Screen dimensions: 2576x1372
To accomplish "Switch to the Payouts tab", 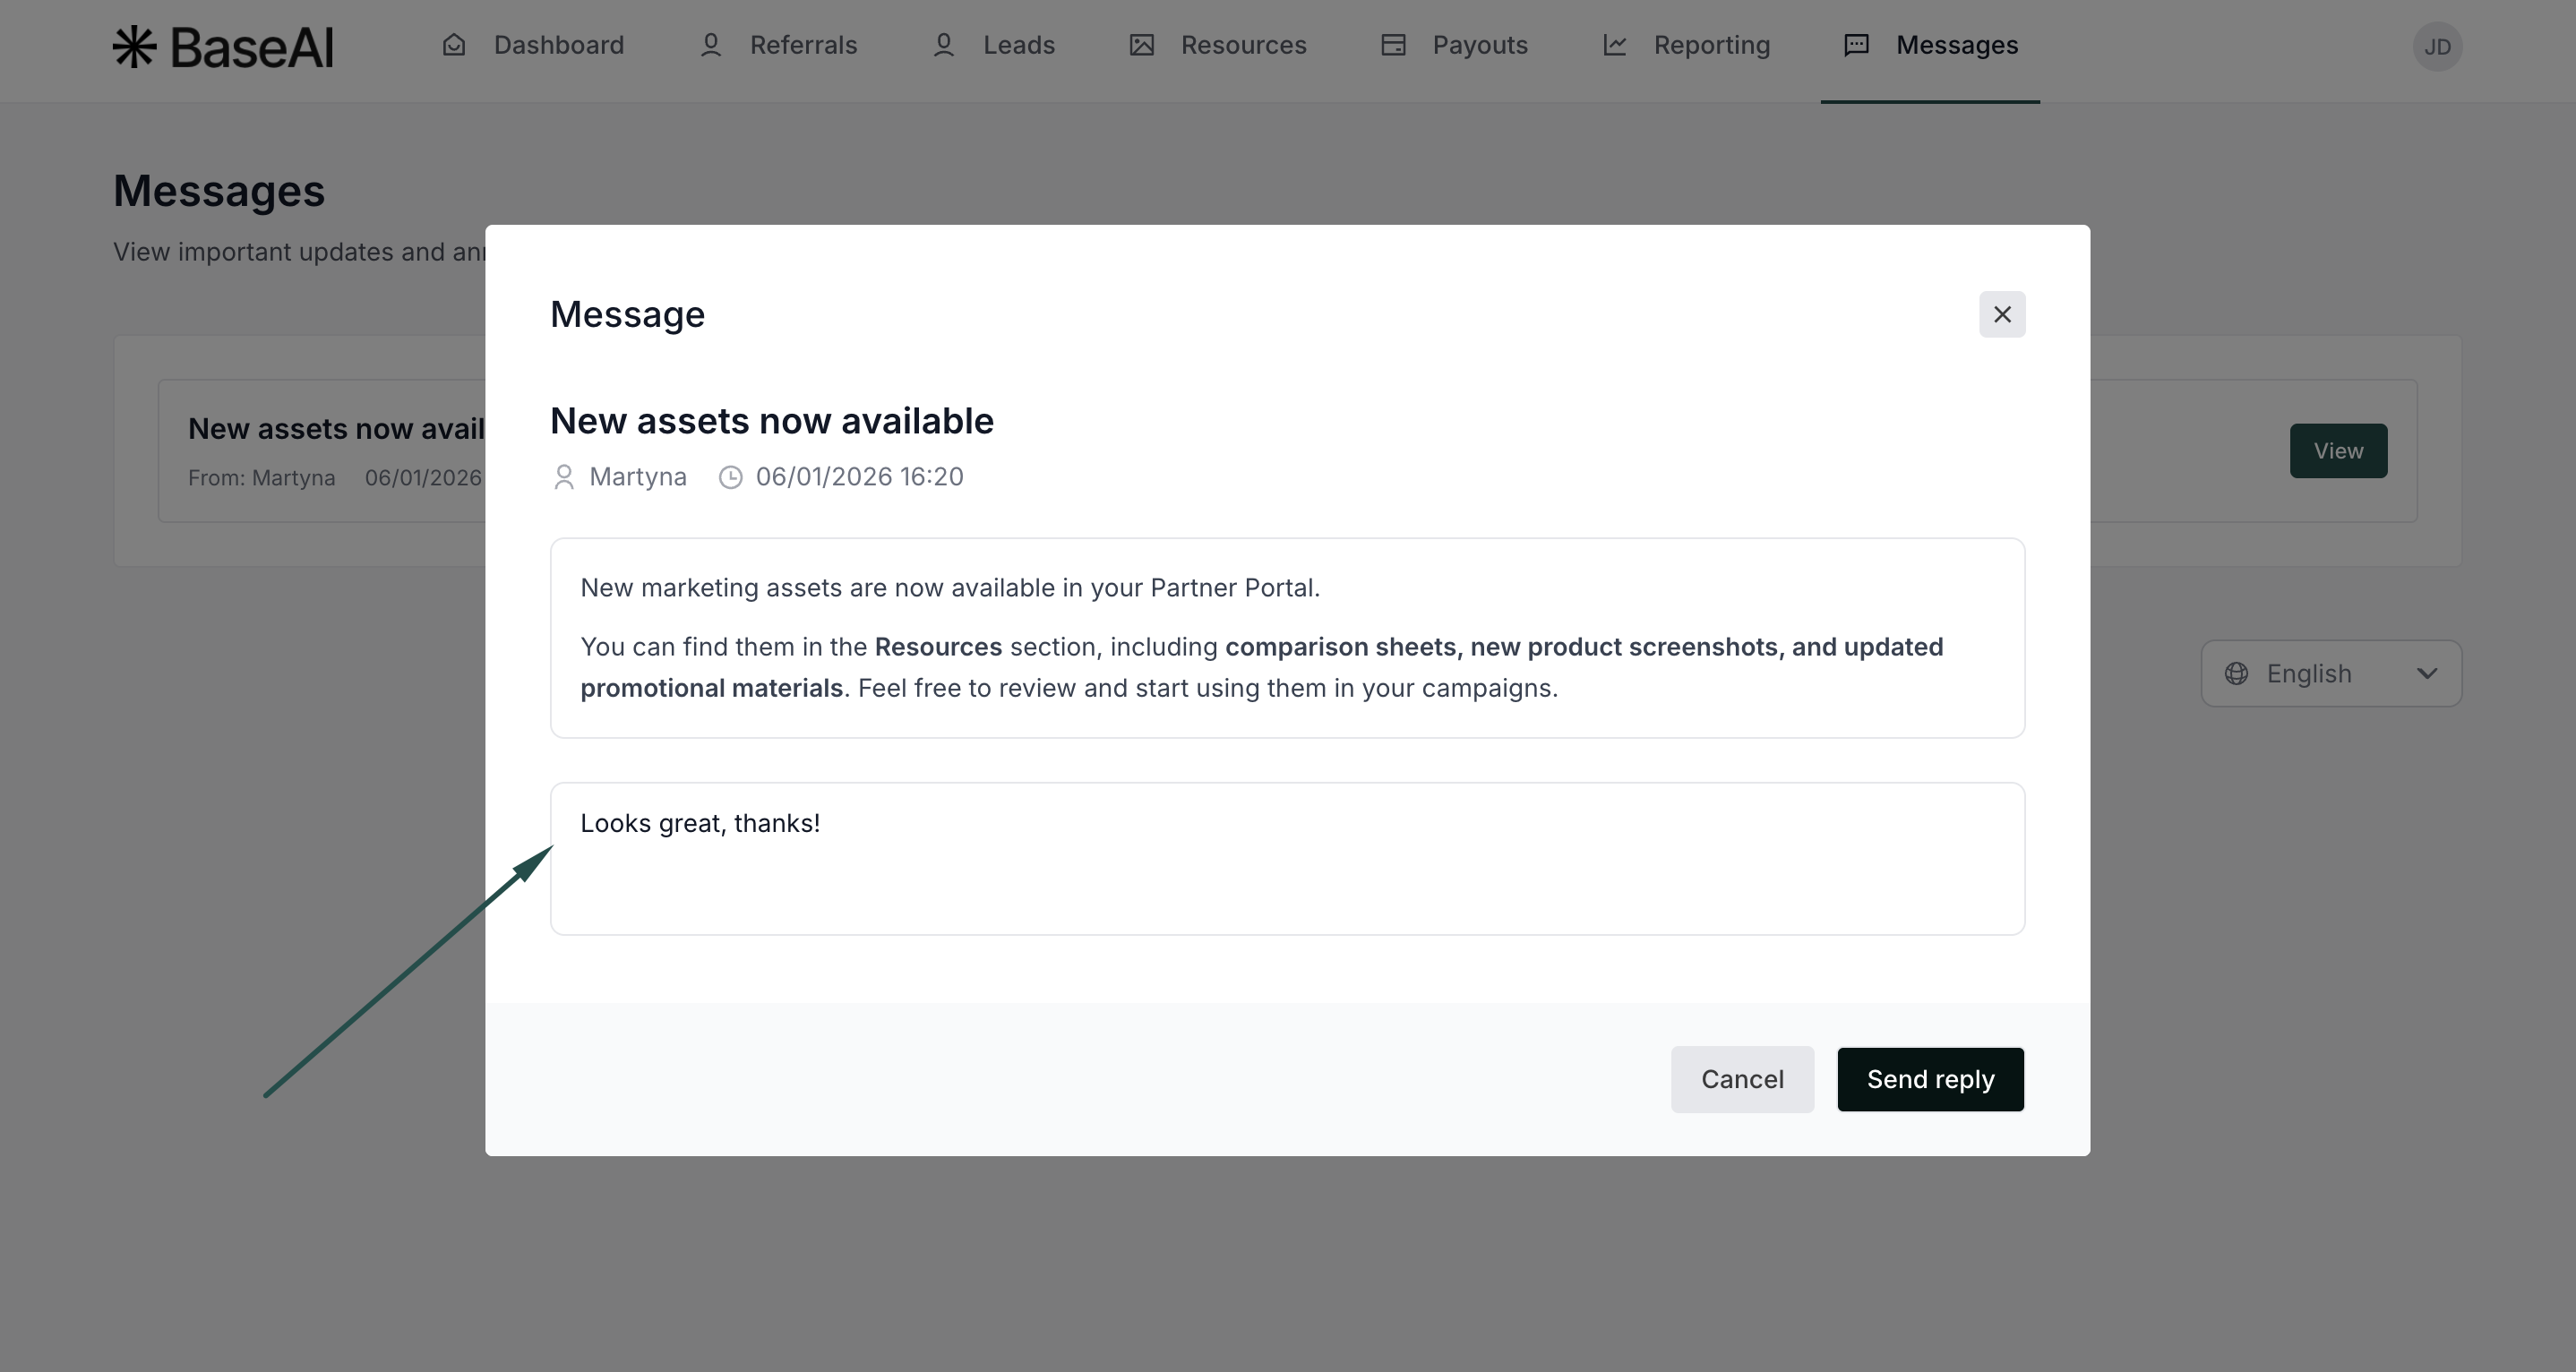I will point(1479,45).
